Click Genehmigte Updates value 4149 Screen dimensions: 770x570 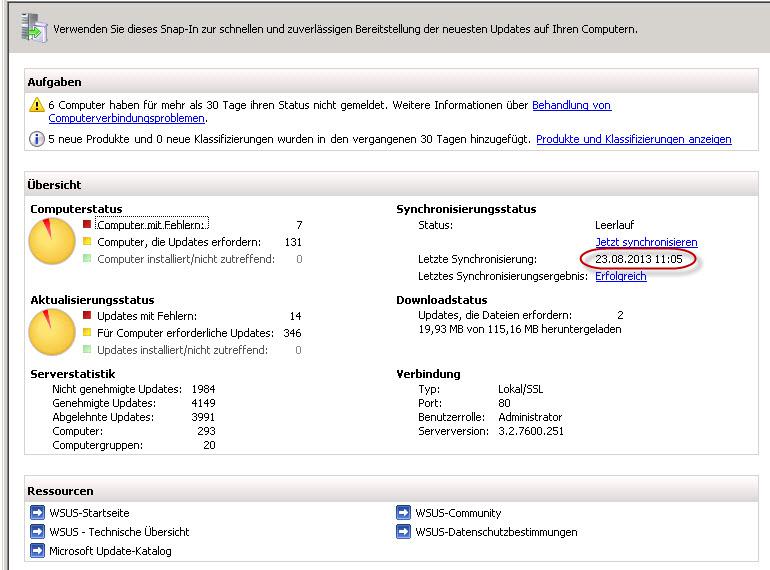pos(203,403)
